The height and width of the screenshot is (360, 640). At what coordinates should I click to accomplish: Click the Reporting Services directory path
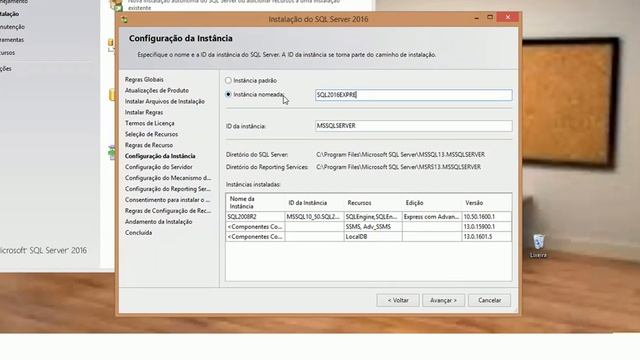tap(398, 167)
